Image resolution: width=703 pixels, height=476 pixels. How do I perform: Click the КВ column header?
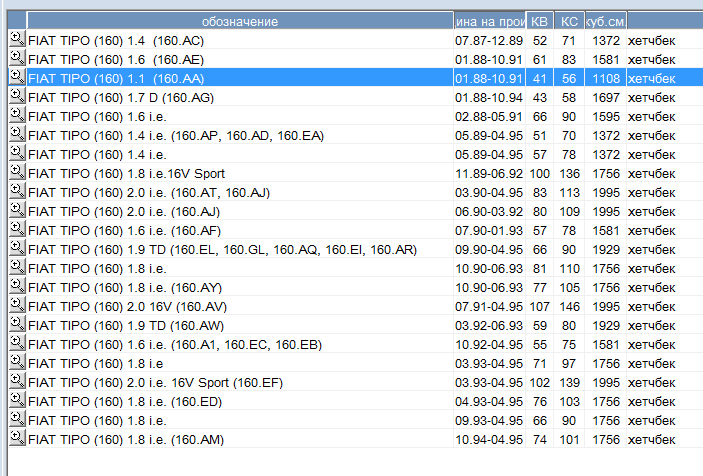point(539,21)
